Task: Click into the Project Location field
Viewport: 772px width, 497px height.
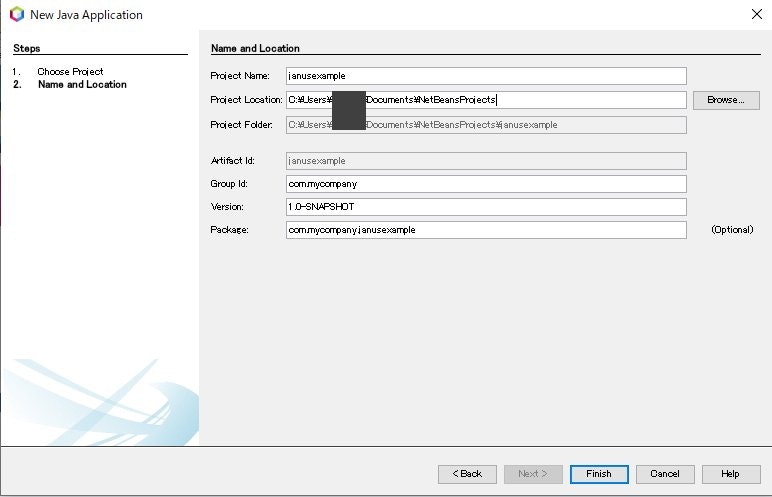Action: 486,100
